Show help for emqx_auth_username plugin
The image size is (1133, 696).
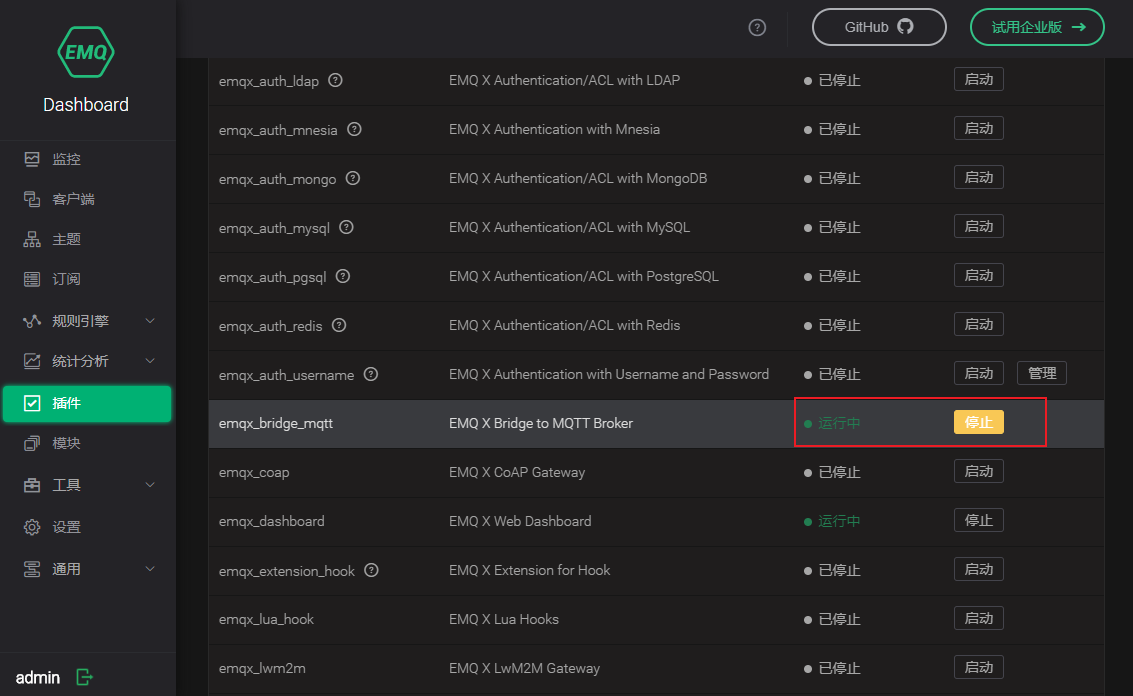[371, 374]
